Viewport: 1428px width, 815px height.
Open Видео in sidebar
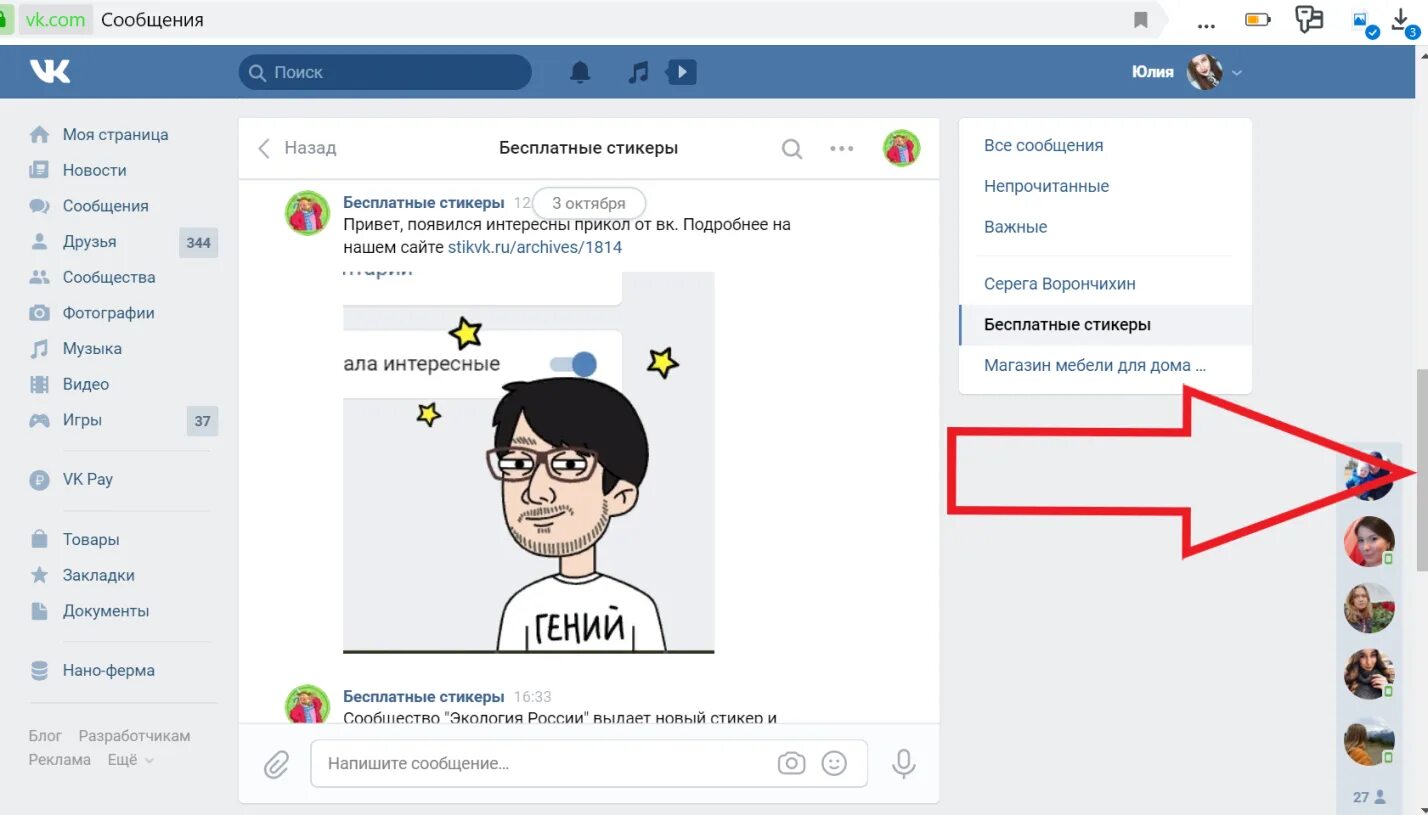pos(85,384)
